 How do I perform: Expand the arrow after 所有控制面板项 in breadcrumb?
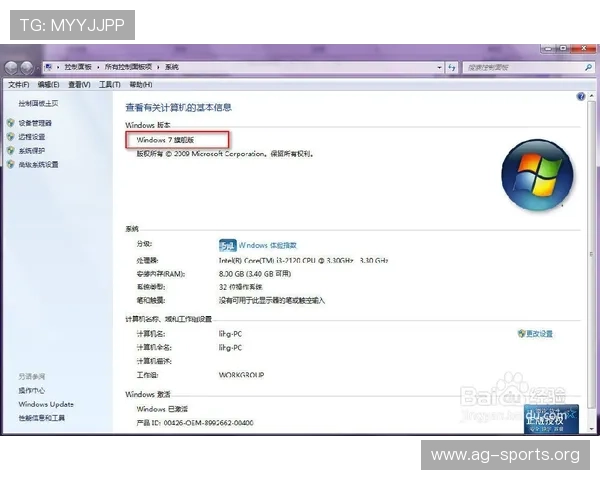(158, 67)
